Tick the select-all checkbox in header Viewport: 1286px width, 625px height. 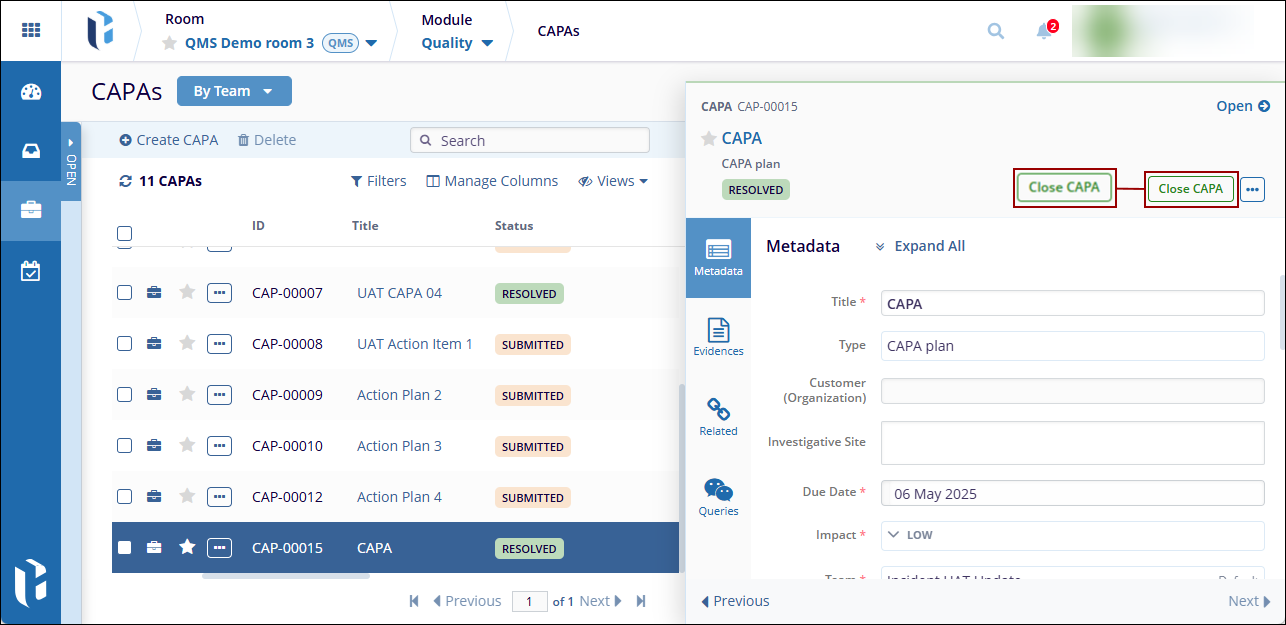pyautogui.click(x=125, y=234)
